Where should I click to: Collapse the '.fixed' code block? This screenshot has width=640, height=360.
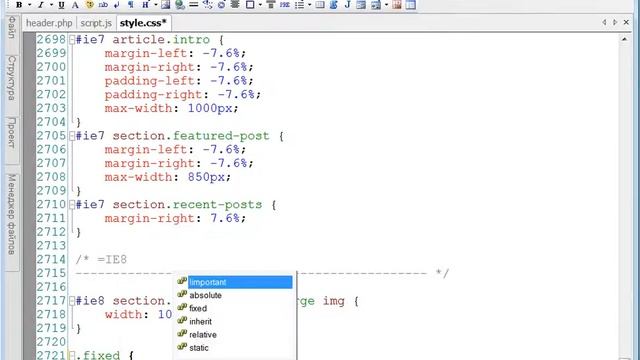click(x=72, y=356)
